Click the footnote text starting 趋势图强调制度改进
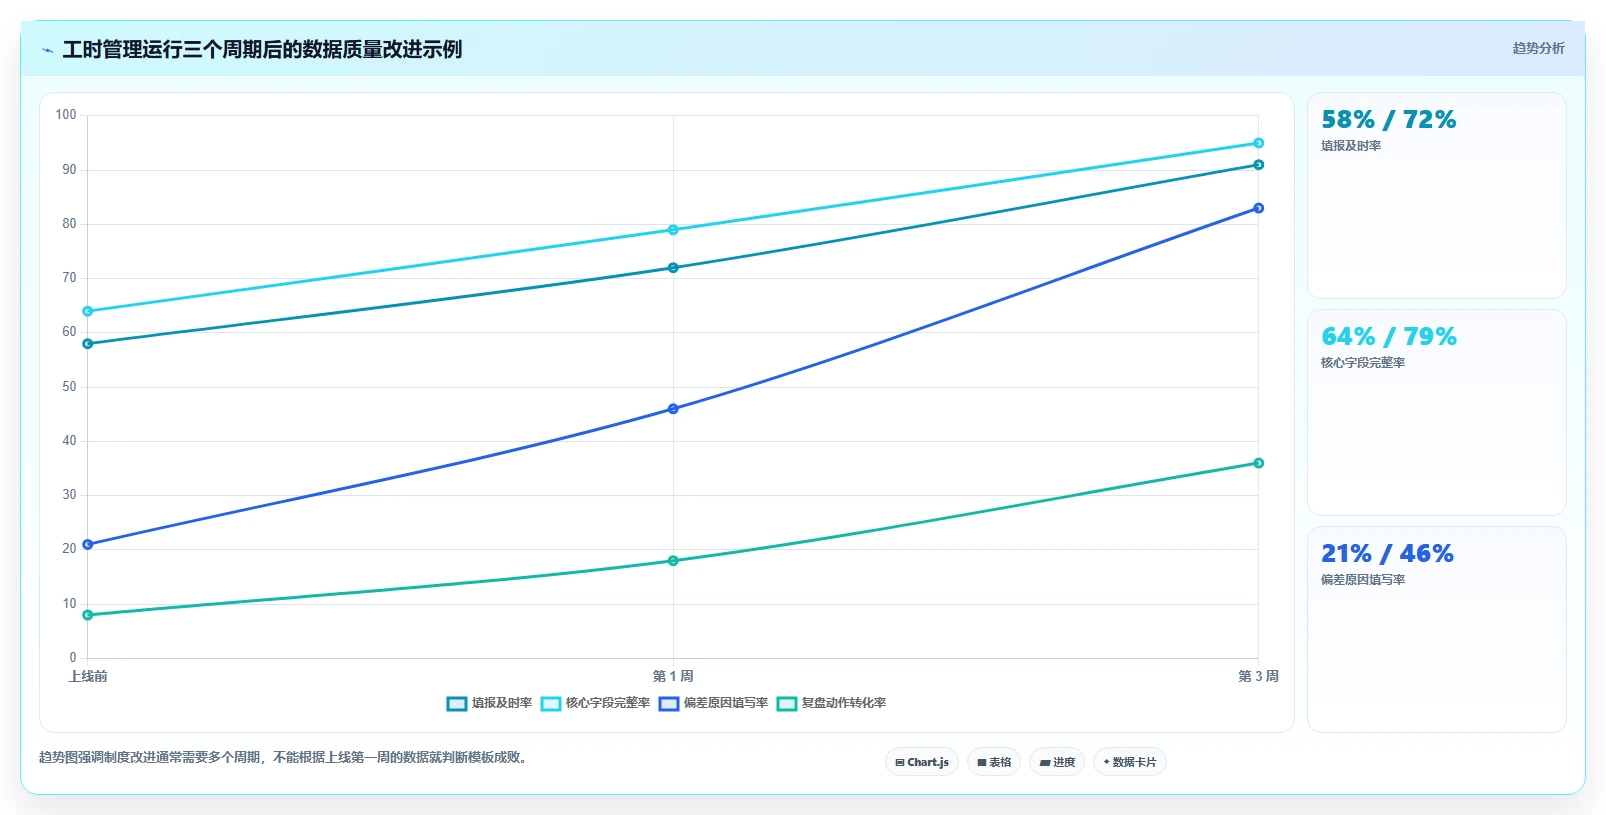1606x815 pixels. [x=285, y=758]
